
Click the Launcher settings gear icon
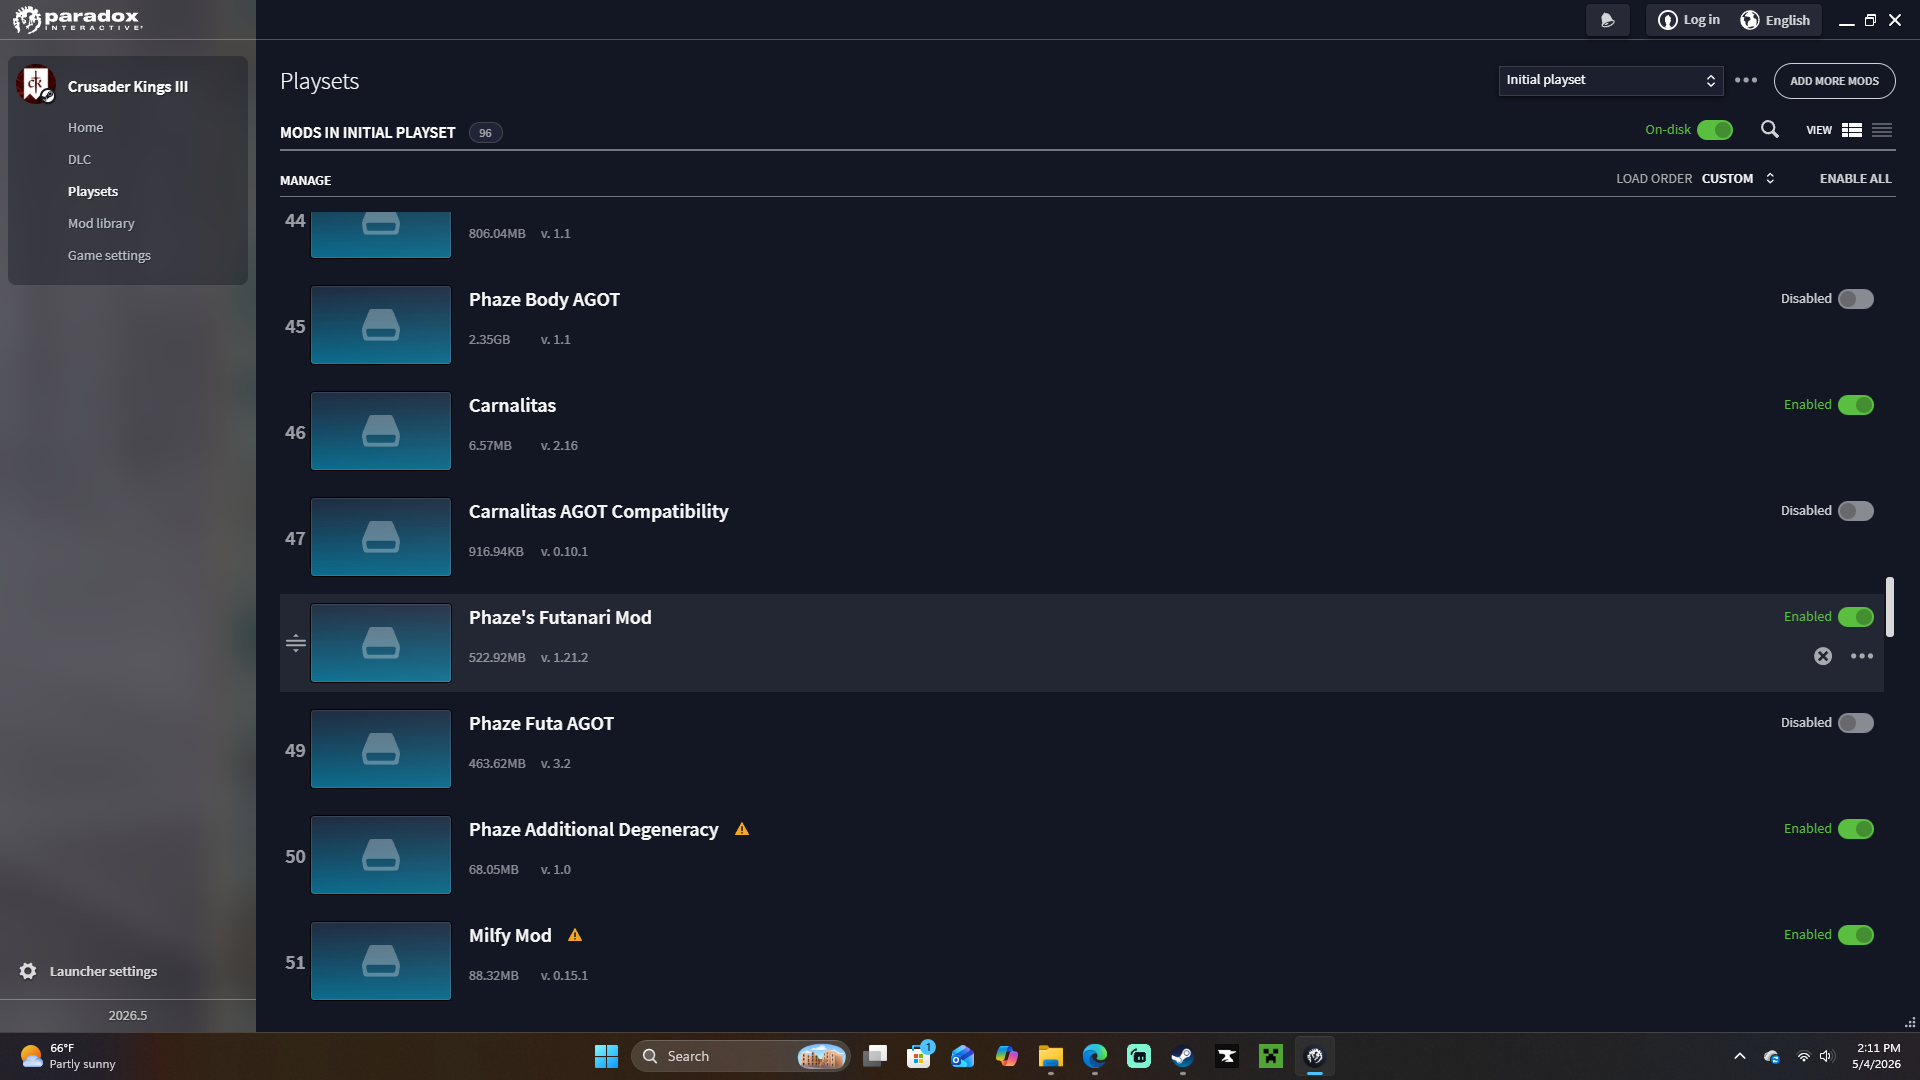point(28,971)
